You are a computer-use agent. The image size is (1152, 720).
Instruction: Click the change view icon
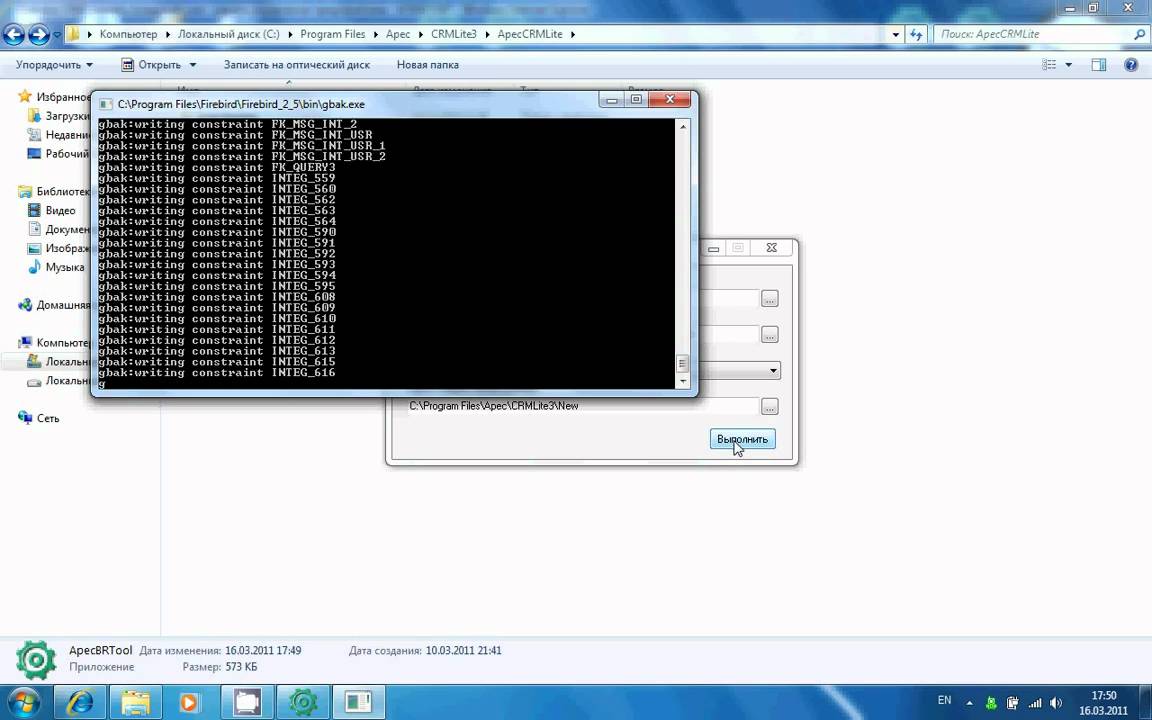(x=1049, y=65)
